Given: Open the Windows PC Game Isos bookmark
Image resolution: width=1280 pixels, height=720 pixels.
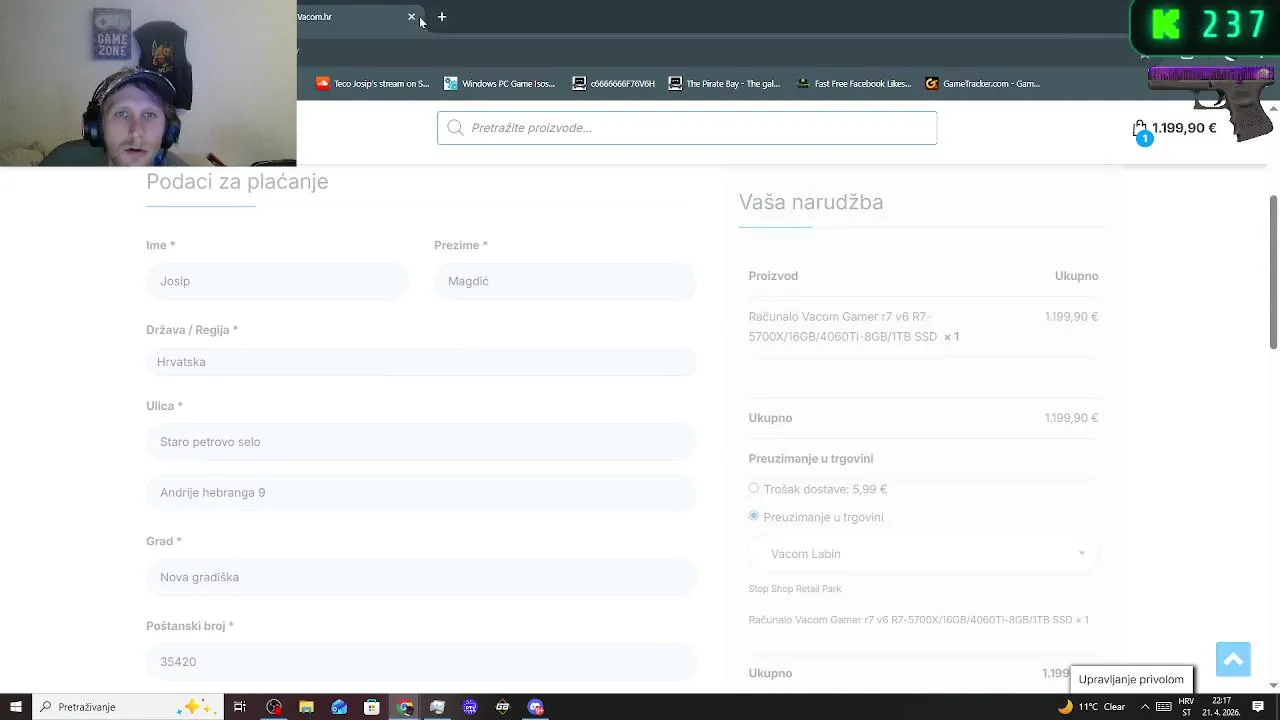Looking at the screenshot, I should (x=499, y=84).
